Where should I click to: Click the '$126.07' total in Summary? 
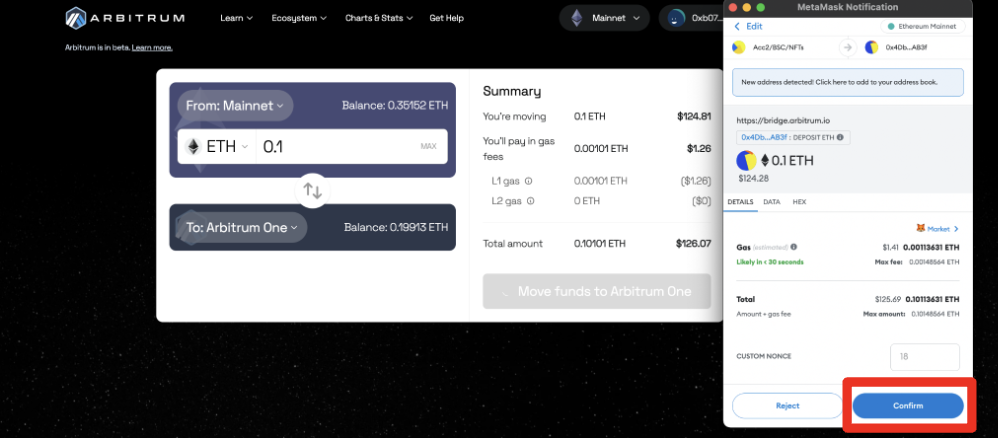click(693, 243)
